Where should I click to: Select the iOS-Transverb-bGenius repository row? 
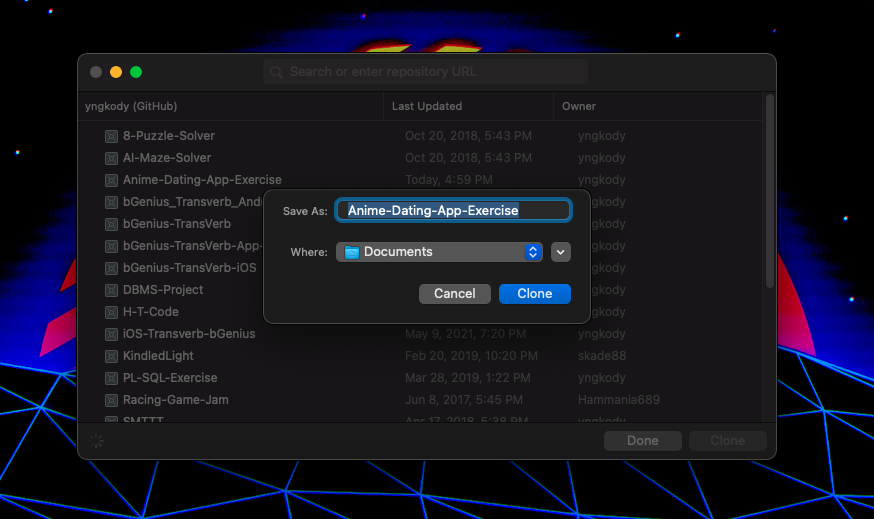point(189,334)
